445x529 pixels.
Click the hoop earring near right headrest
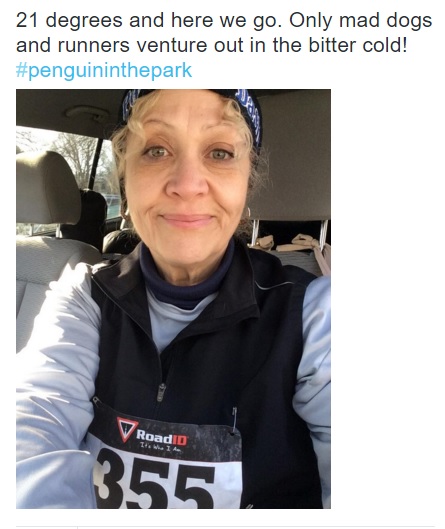pos(248,213)
